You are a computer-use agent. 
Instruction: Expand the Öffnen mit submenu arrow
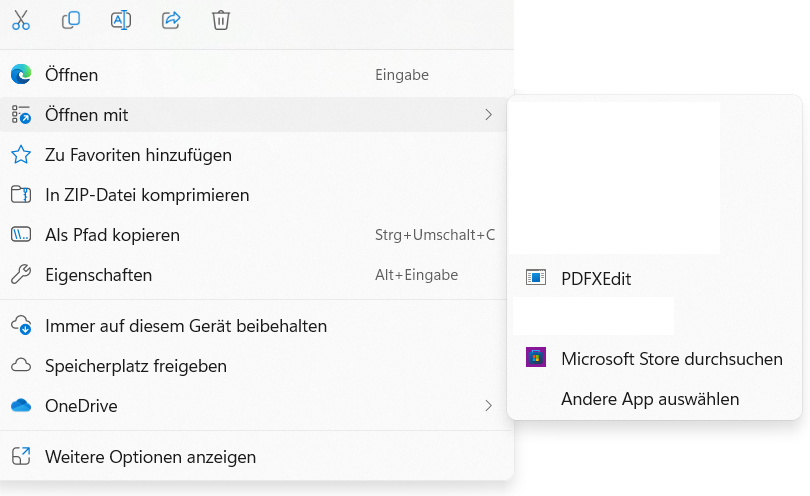pyautogui.click(x=488, y=115)
